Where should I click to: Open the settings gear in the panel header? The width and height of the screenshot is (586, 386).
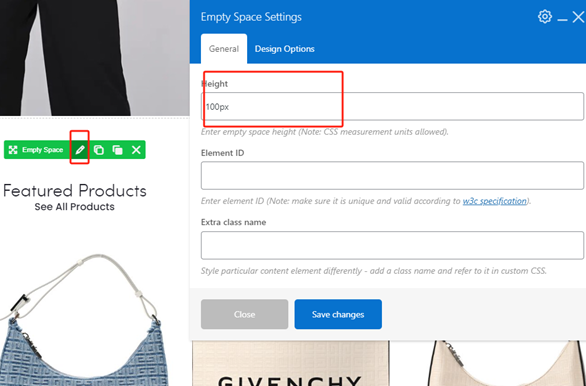click(x=545, y=17)
